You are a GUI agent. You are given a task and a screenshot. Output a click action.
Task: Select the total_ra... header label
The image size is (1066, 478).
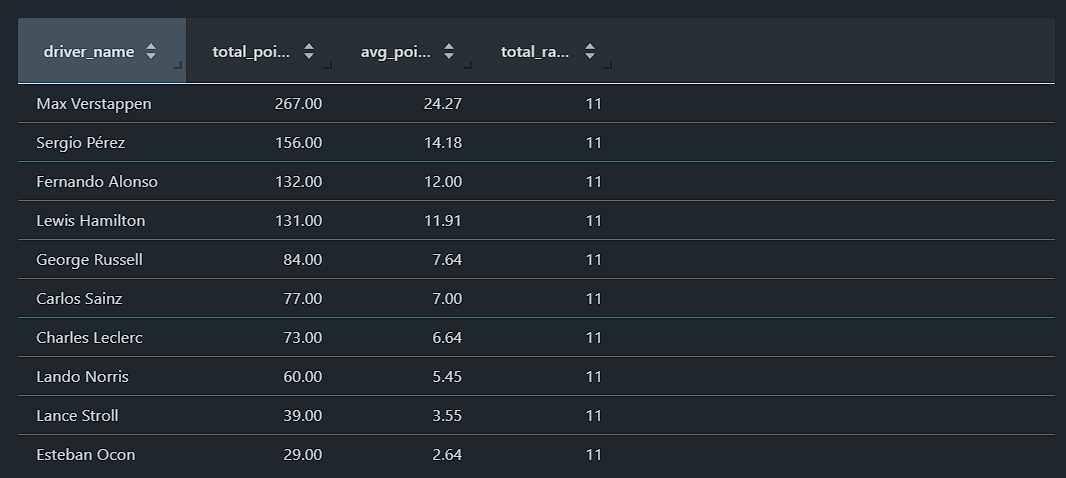pyautogui.click(x=535, y=52)
